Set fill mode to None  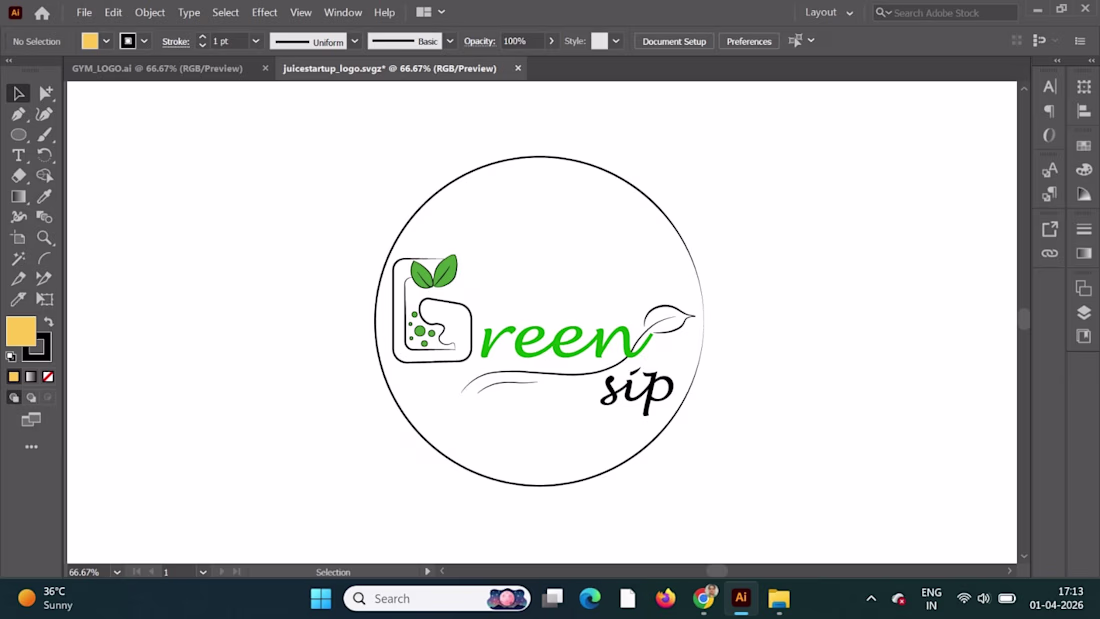tap(48, 377)
